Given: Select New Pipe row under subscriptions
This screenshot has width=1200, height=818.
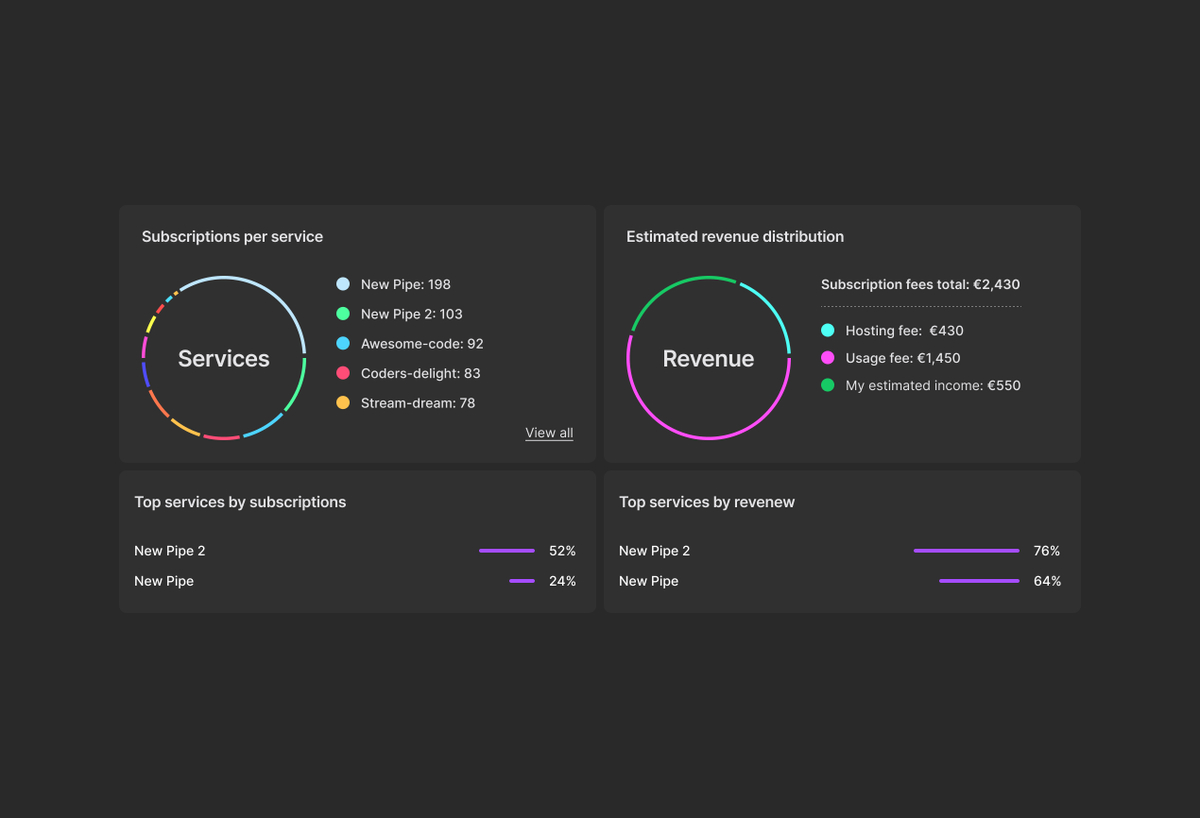Looking at the screenshot, I should click(355, 581).
